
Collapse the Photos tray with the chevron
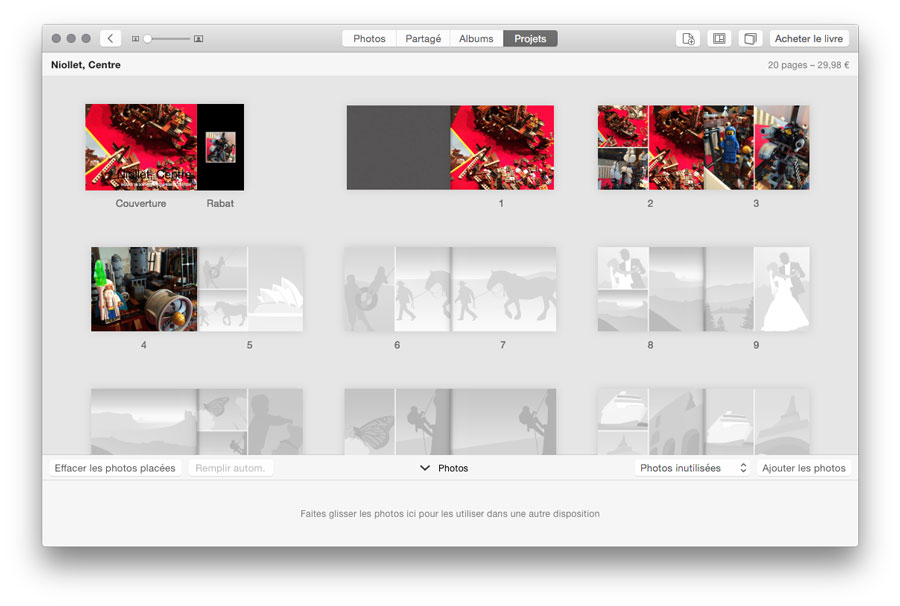(425, 468)
